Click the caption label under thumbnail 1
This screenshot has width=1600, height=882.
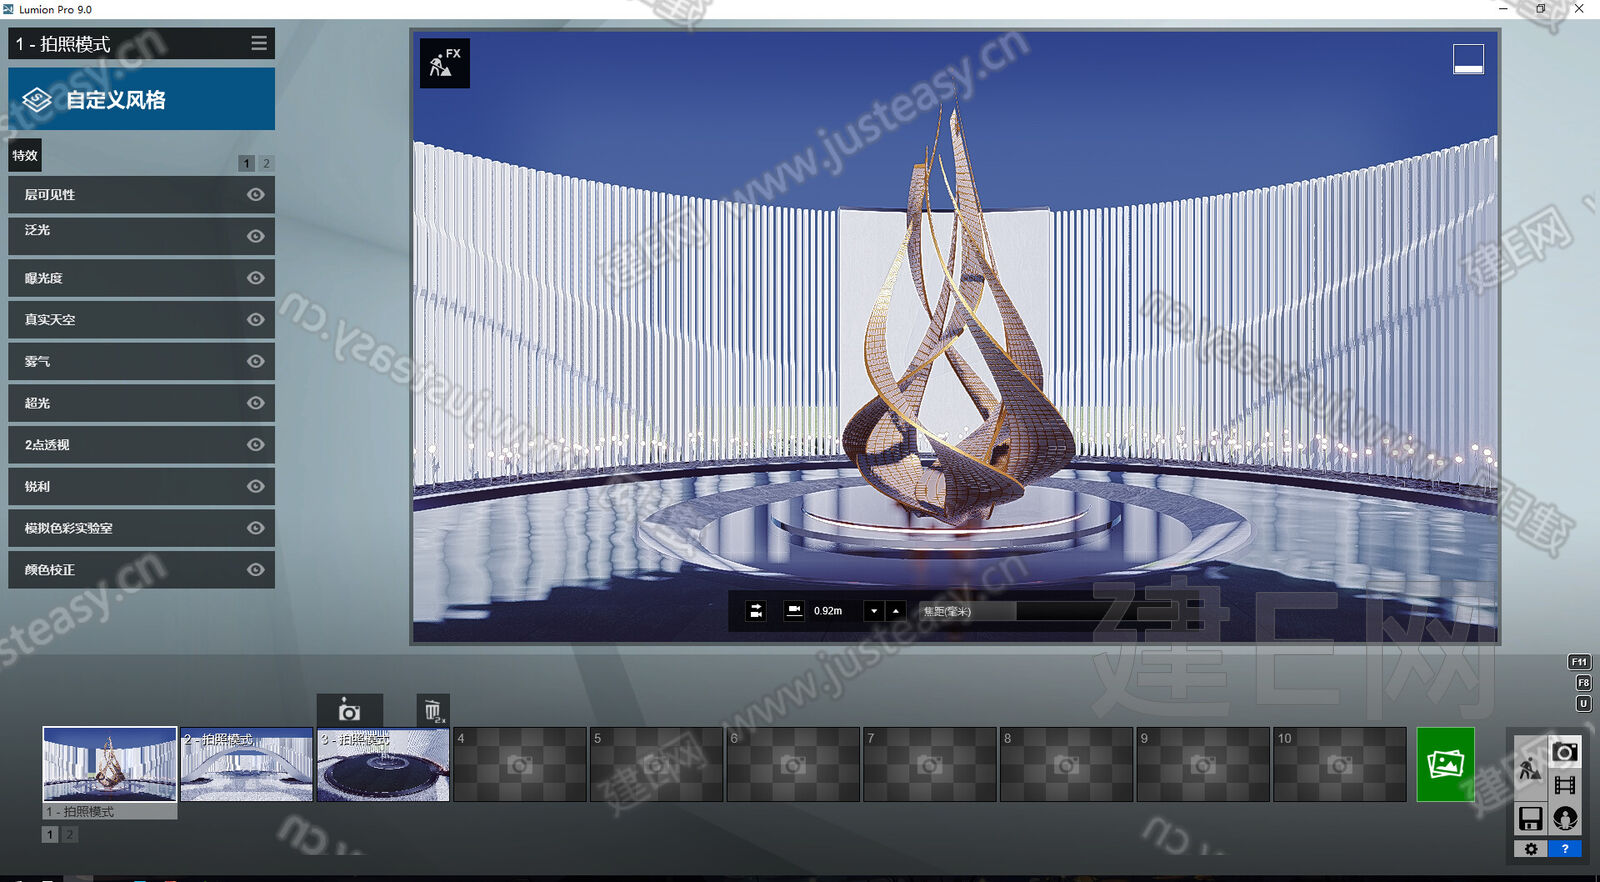click(x=110, y=811)
